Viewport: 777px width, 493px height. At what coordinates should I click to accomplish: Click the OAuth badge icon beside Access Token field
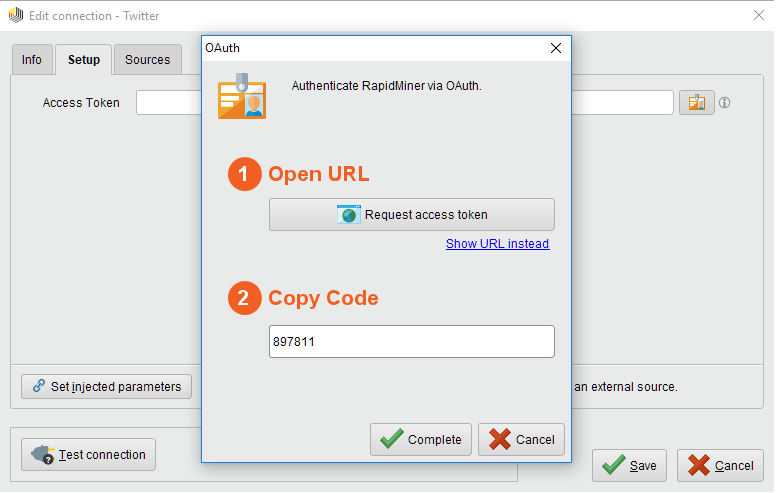pos(697,103)
